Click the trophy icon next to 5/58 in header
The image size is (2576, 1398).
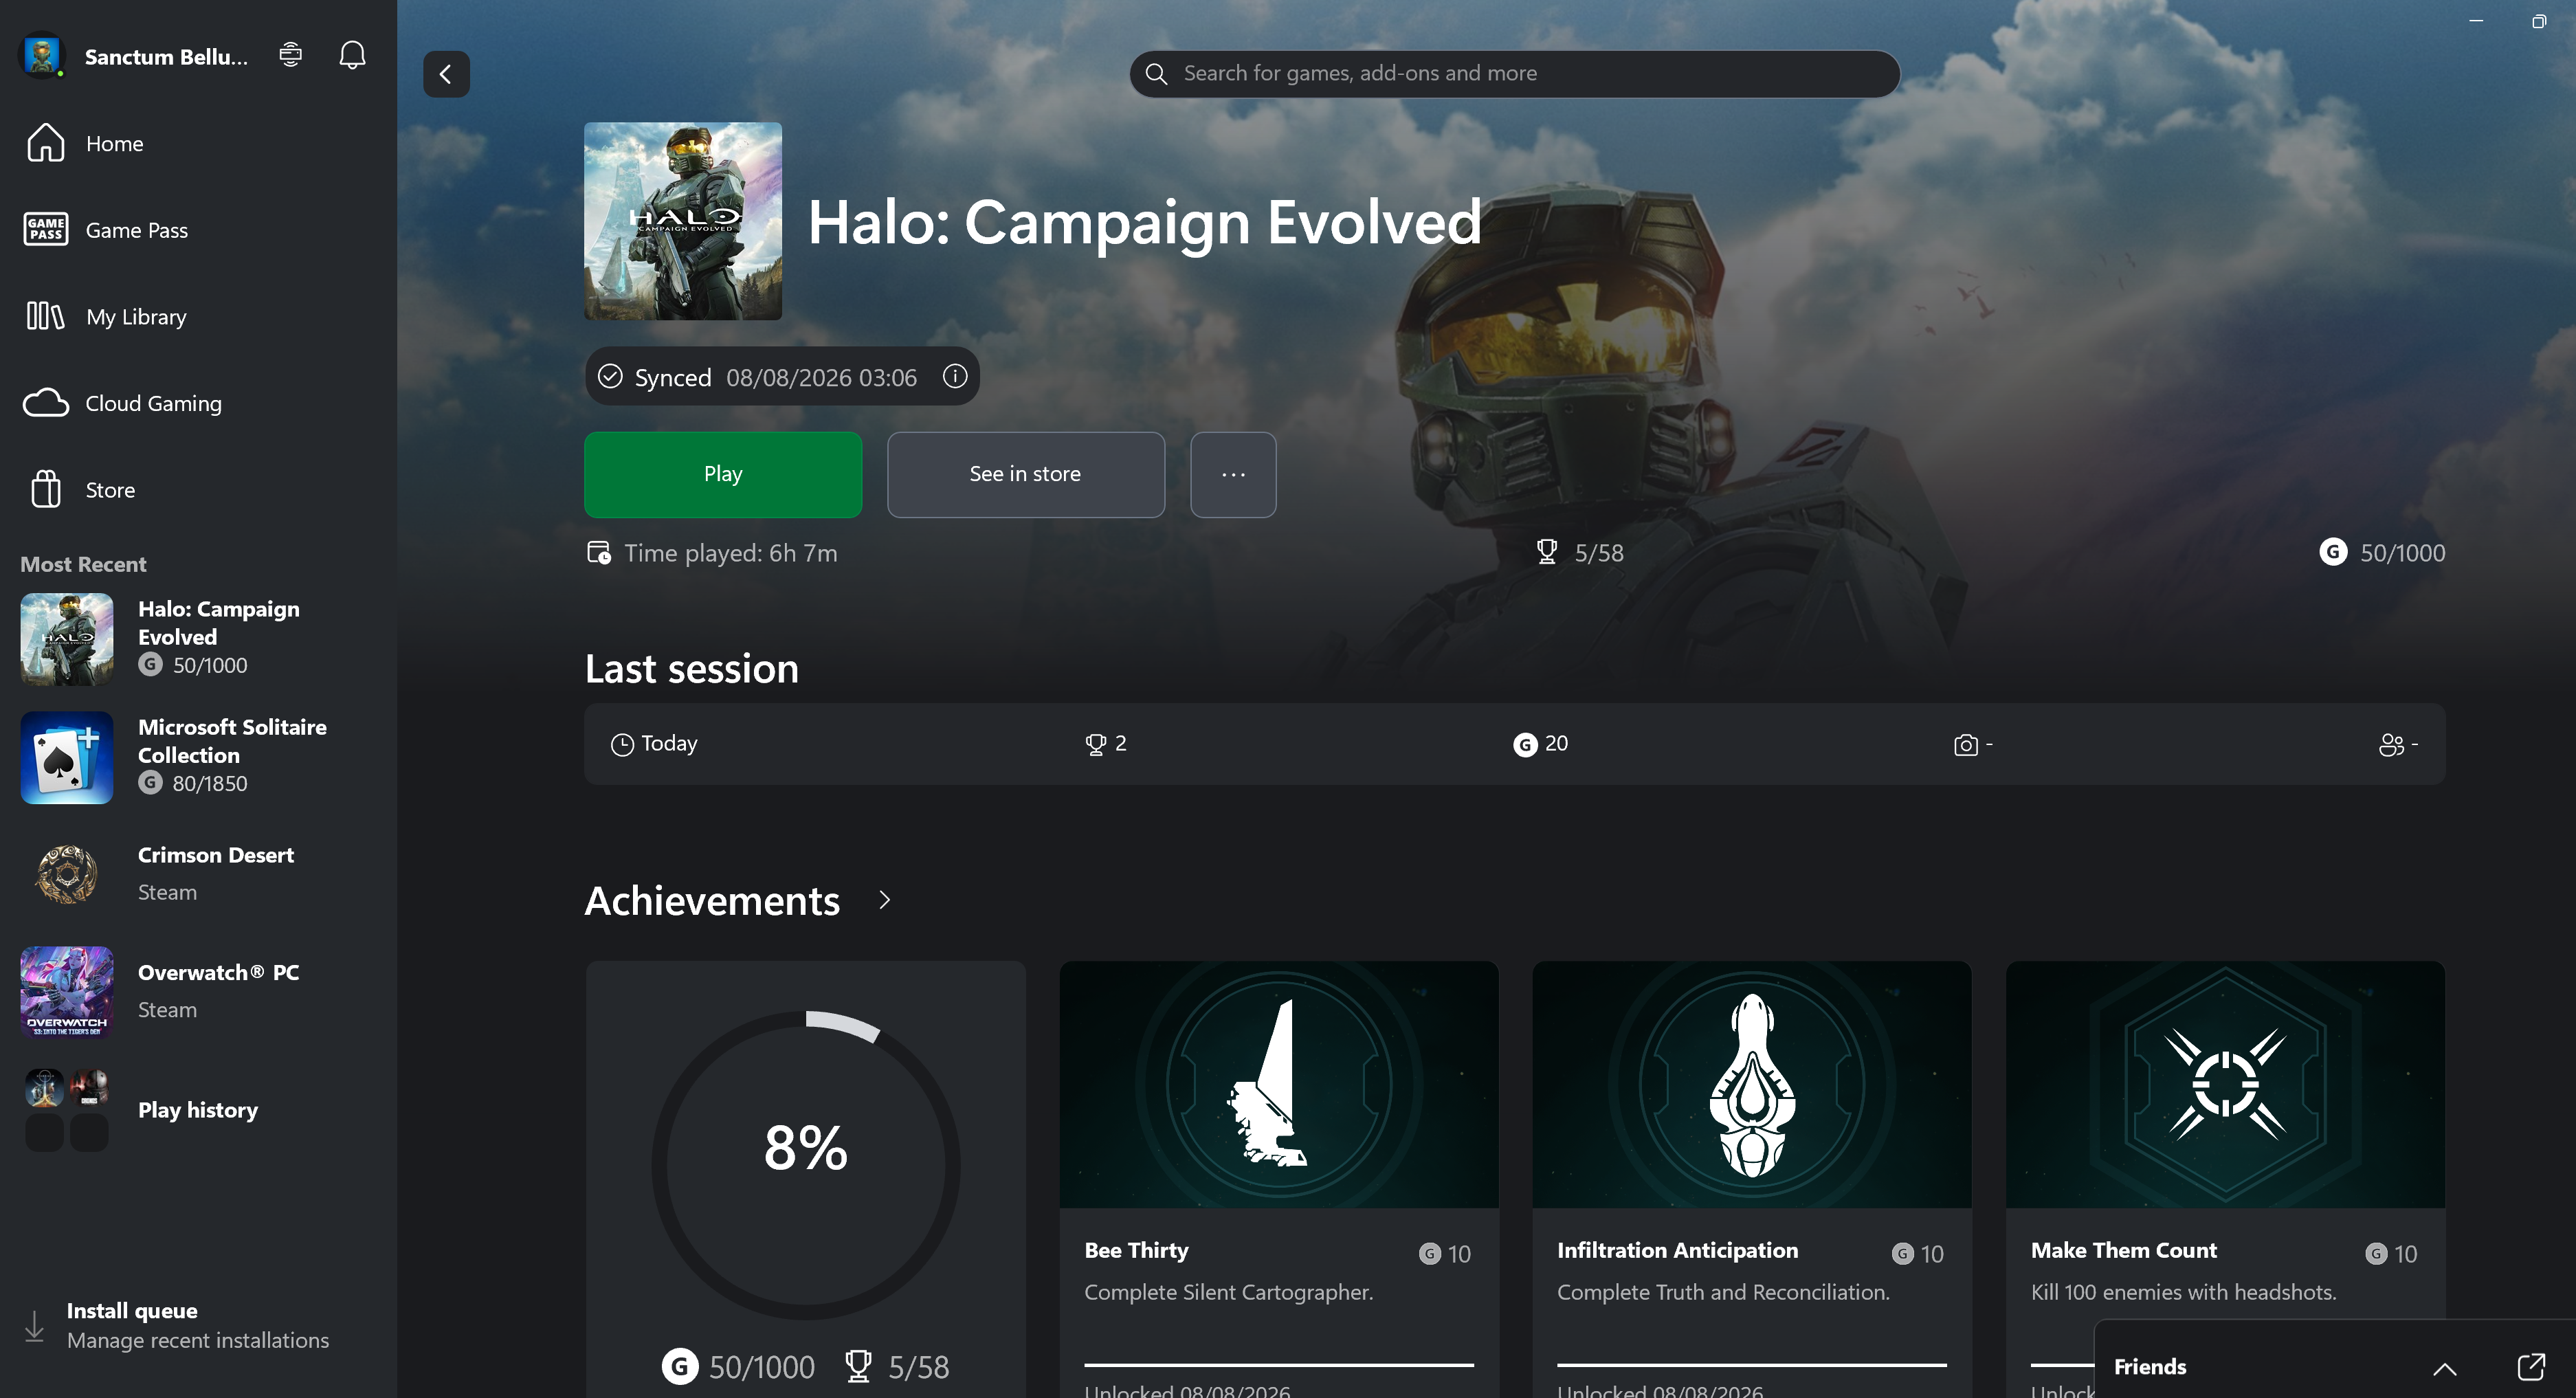(x=1547, y=552)
